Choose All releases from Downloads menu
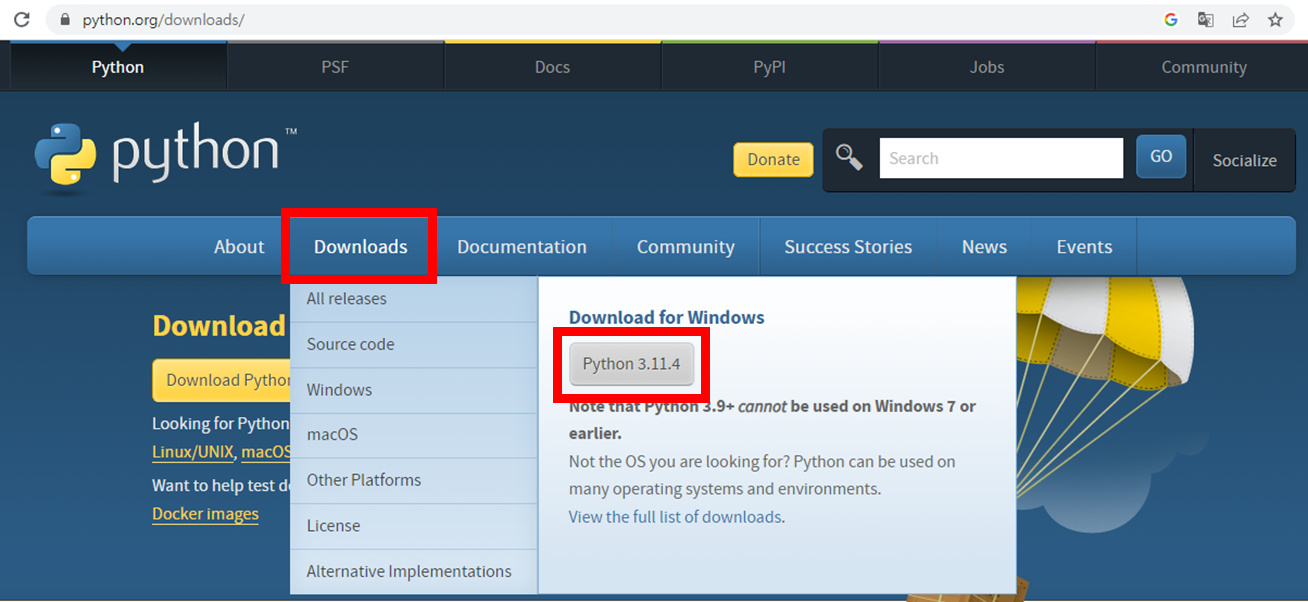 click(414, 299)
